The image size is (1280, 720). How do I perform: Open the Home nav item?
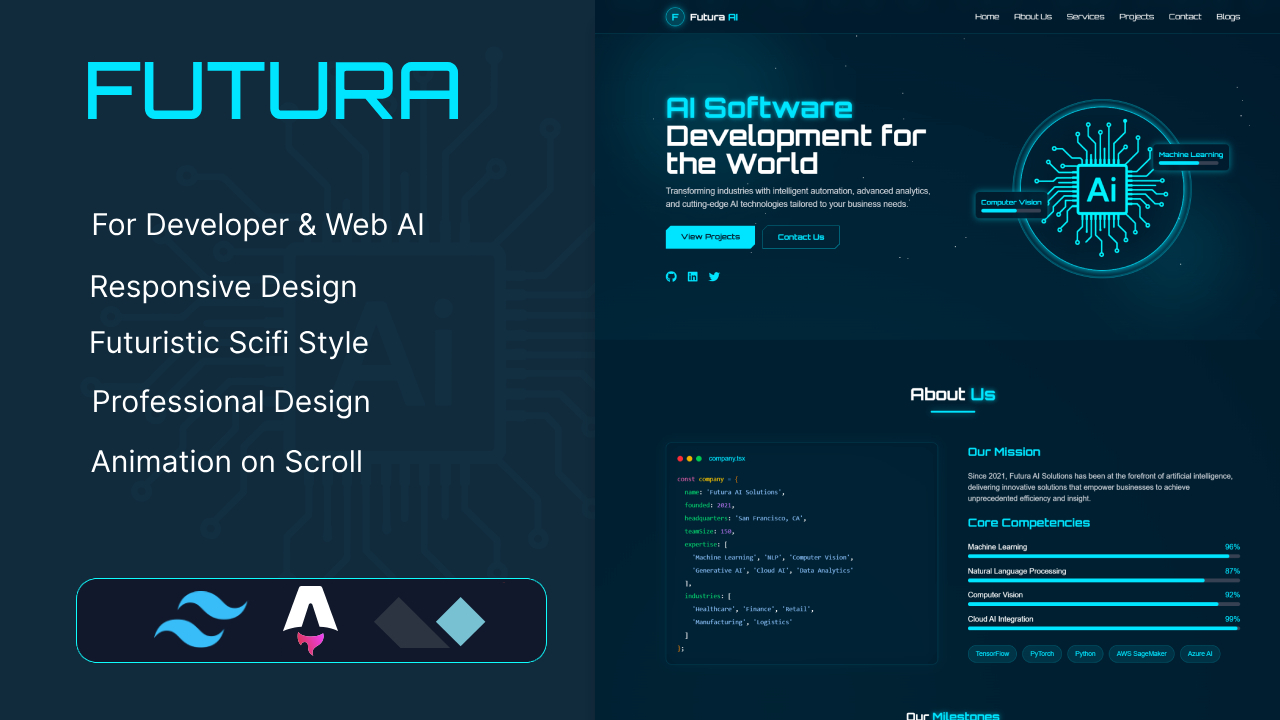(987, 17)
